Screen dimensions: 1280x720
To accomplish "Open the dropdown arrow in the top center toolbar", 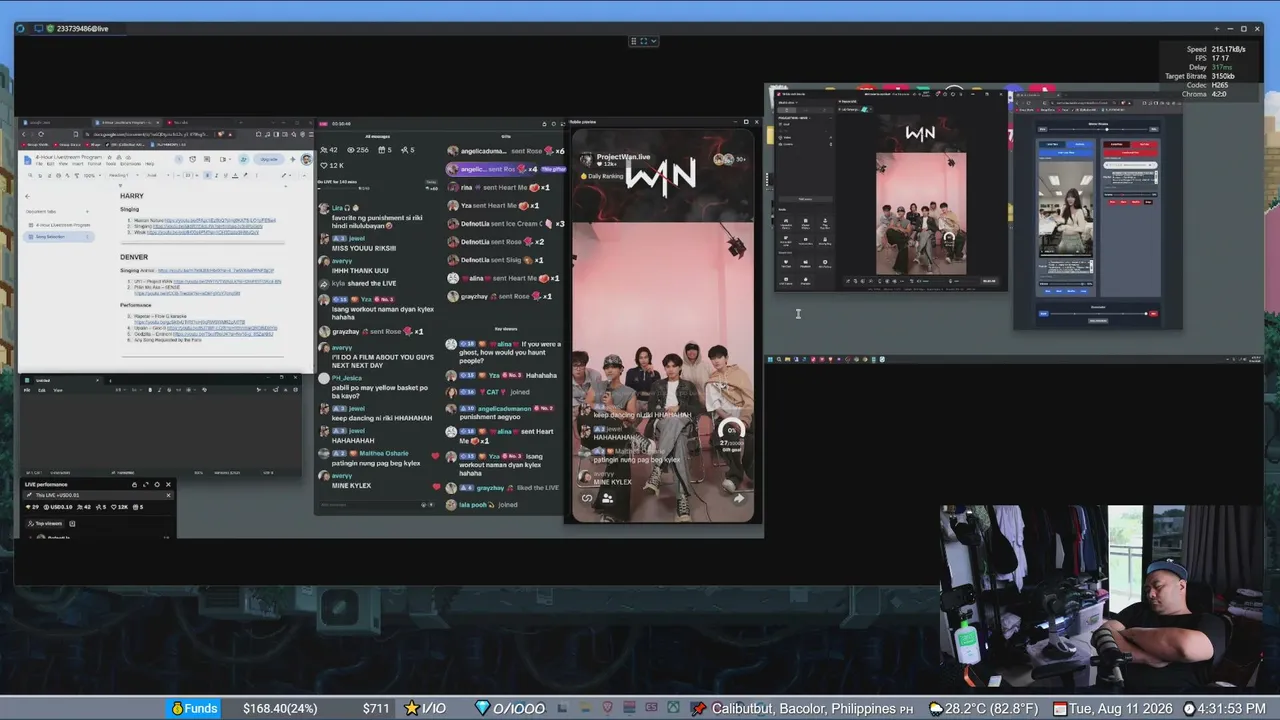I will tap(653, 41).
